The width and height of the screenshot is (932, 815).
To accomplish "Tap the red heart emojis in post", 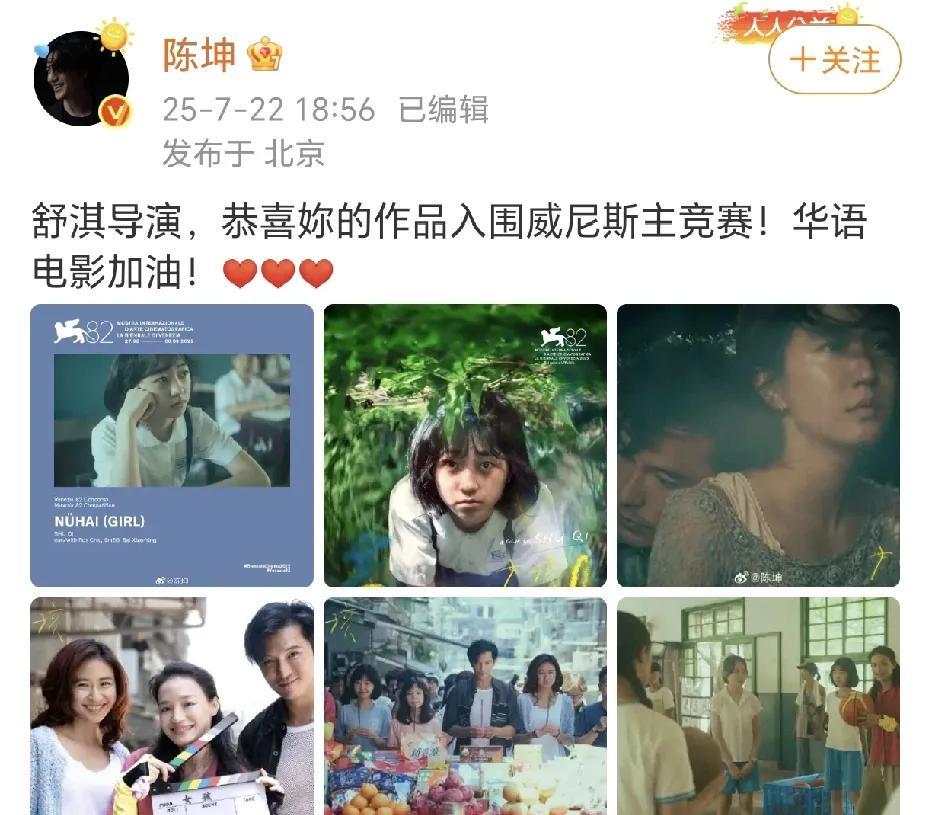I will [278, 273].
